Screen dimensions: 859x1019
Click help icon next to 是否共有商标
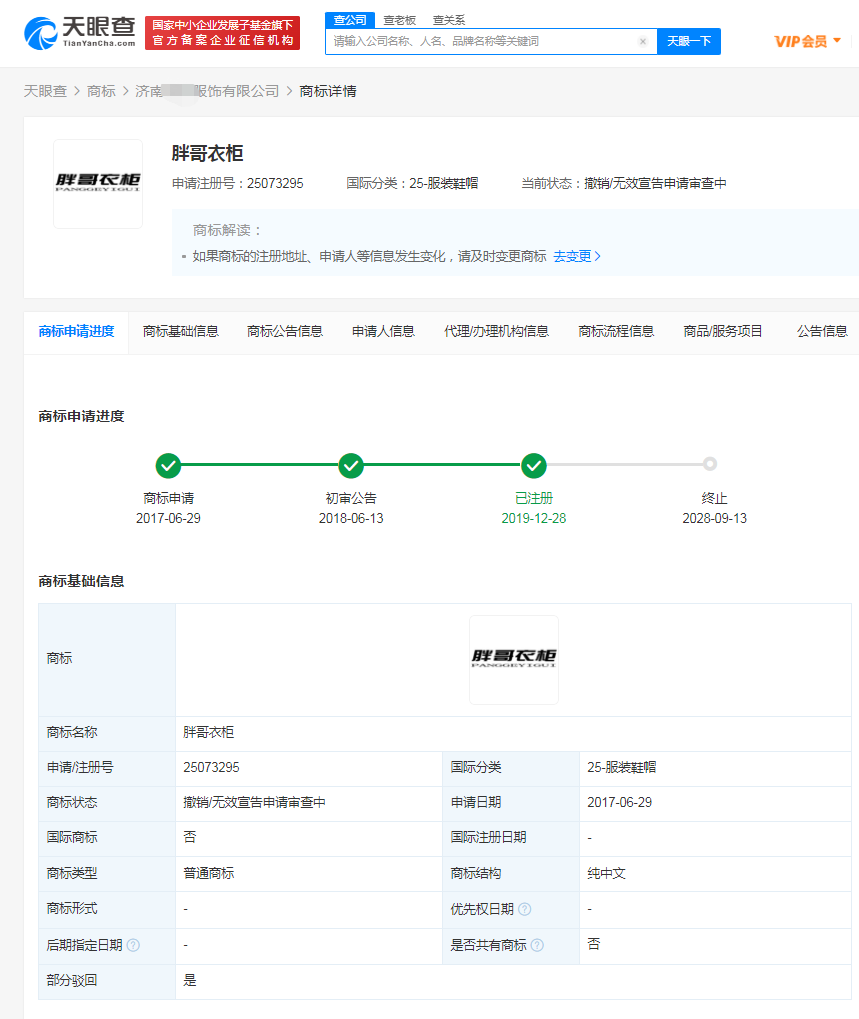(x=537, y=945)
